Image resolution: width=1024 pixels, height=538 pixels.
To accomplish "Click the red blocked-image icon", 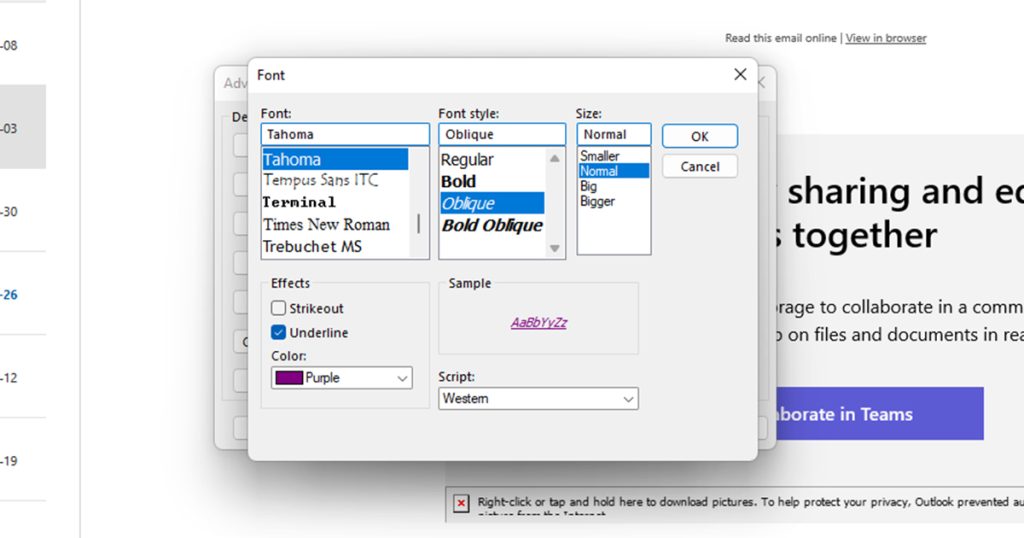I will [461, 503].
